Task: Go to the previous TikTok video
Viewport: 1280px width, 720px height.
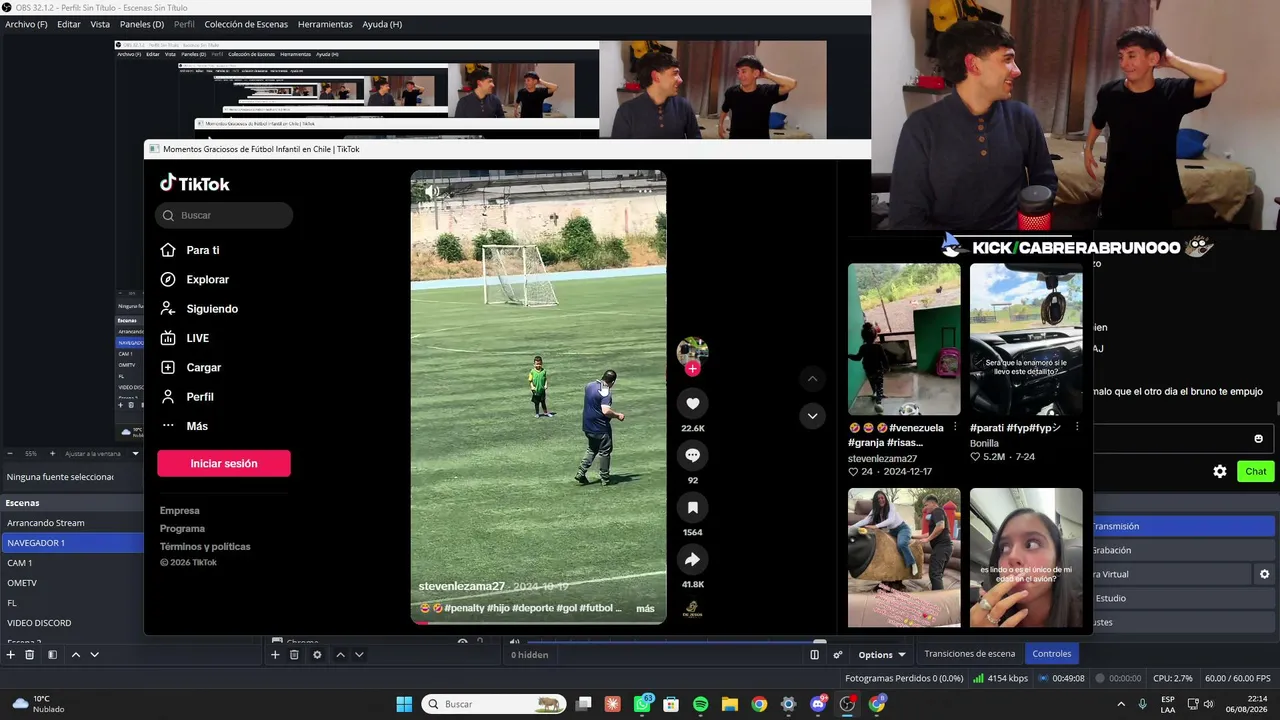Action: click(812, 379)
